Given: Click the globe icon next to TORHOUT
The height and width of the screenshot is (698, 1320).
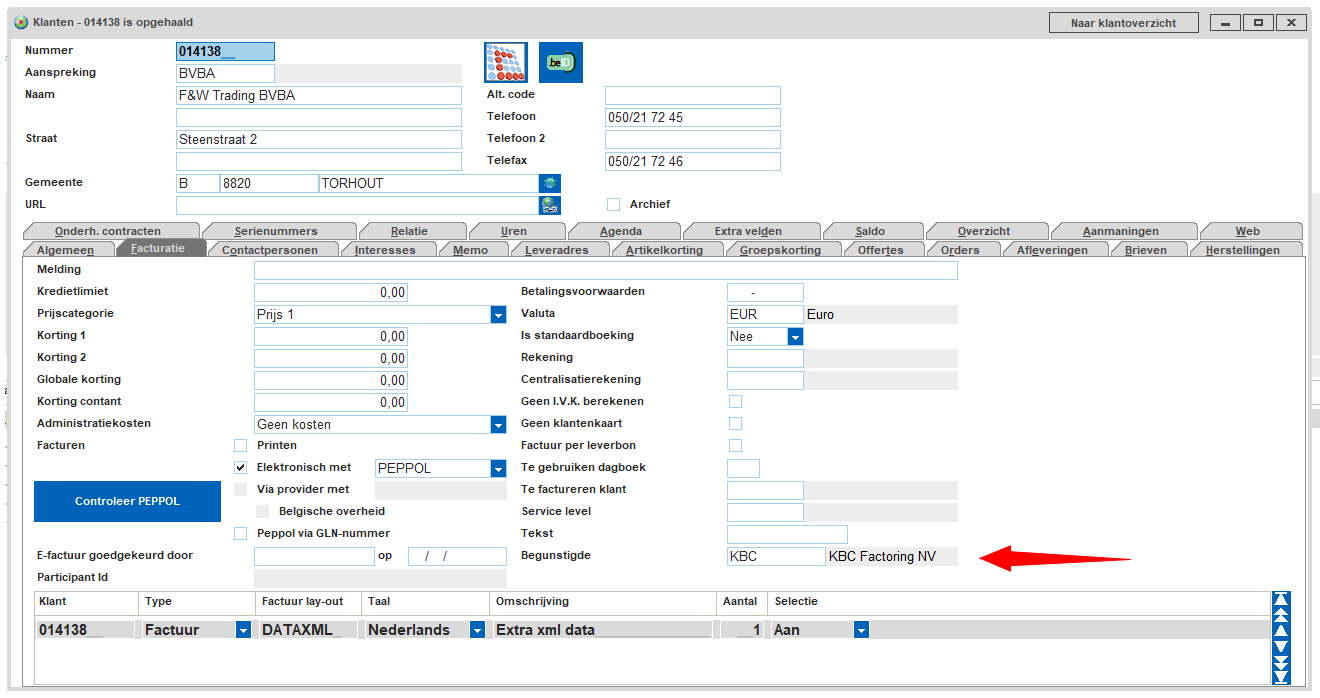Looking at the screenshot, I should (550, 184).
